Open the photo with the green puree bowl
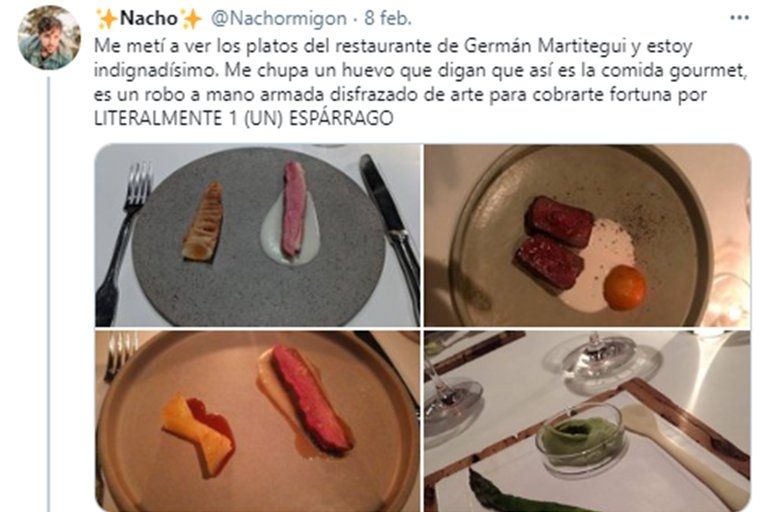 click(587, 421)
